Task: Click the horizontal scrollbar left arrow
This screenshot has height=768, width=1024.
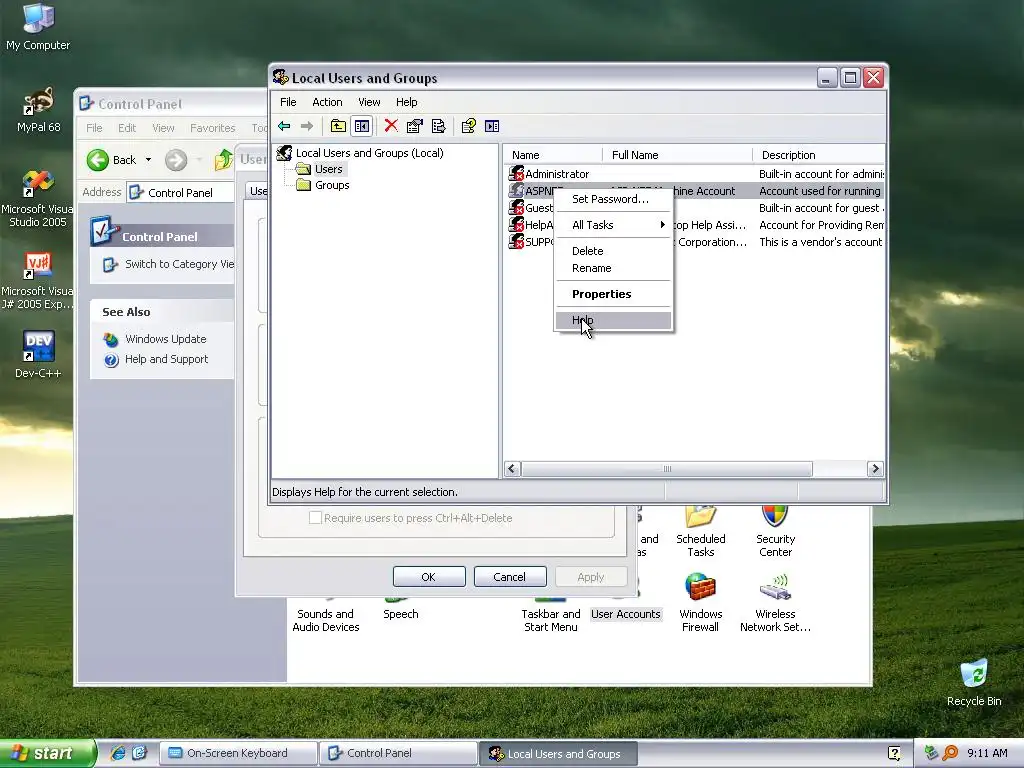Action: tap(513, 469)
